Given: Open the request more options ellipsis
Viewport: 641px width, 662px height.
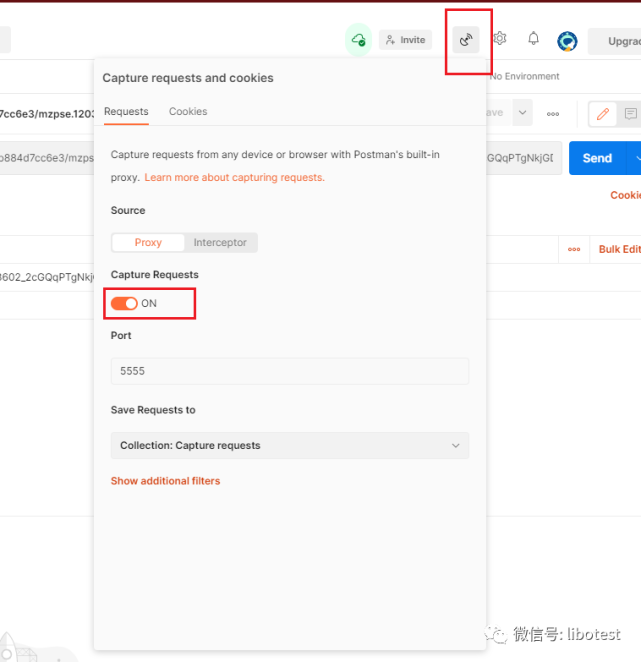Looking at the screenshot, I should 553,114.
